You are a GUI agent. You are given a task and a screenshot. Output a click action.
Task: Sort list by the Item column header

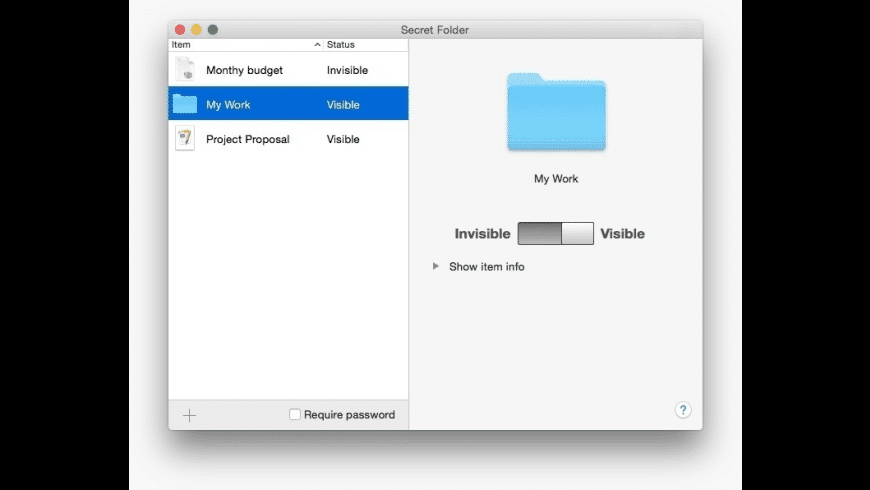tap(245, 44)
